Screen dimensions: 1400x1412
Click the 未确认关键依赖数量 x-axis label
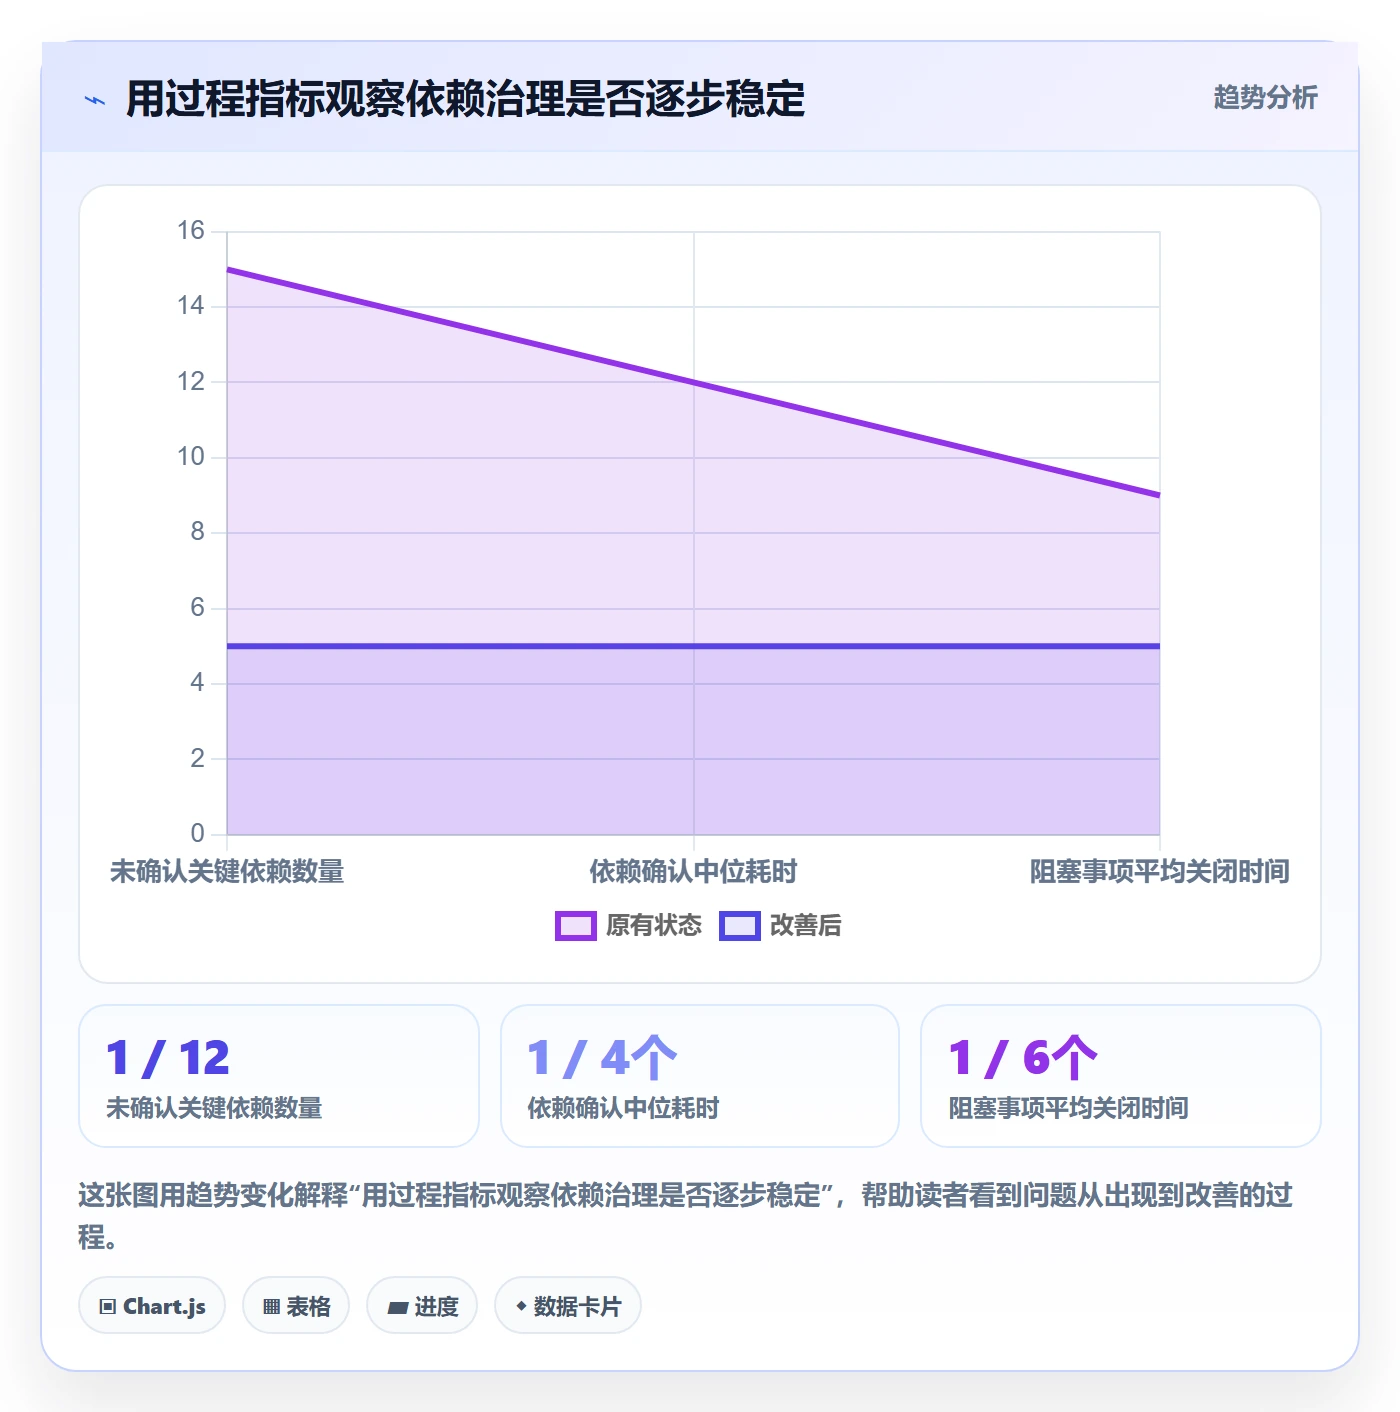click(x=227, y=871)
